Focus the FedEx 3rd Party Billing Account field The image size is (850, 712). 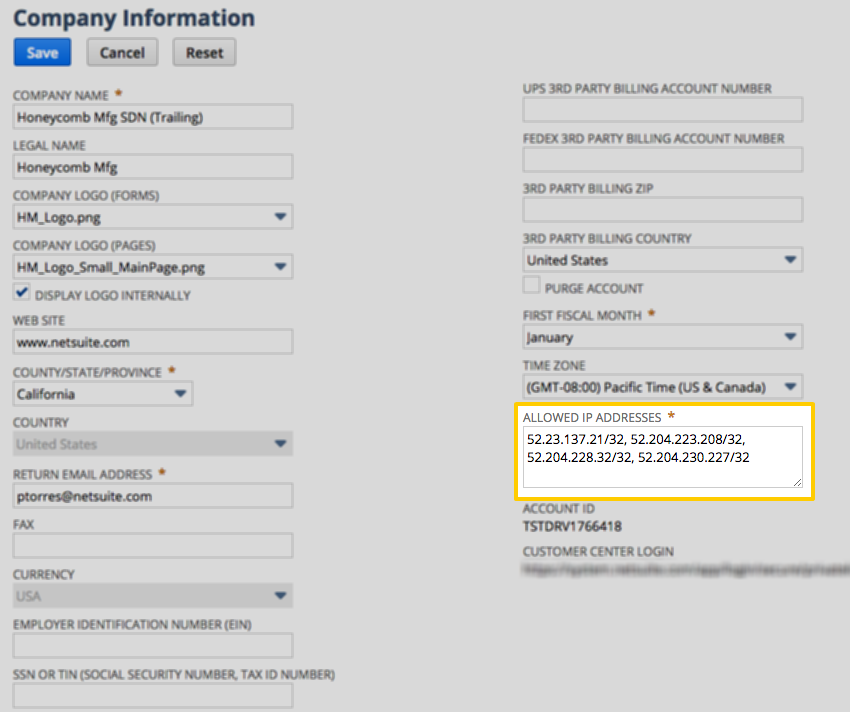[x=663, y=159]
